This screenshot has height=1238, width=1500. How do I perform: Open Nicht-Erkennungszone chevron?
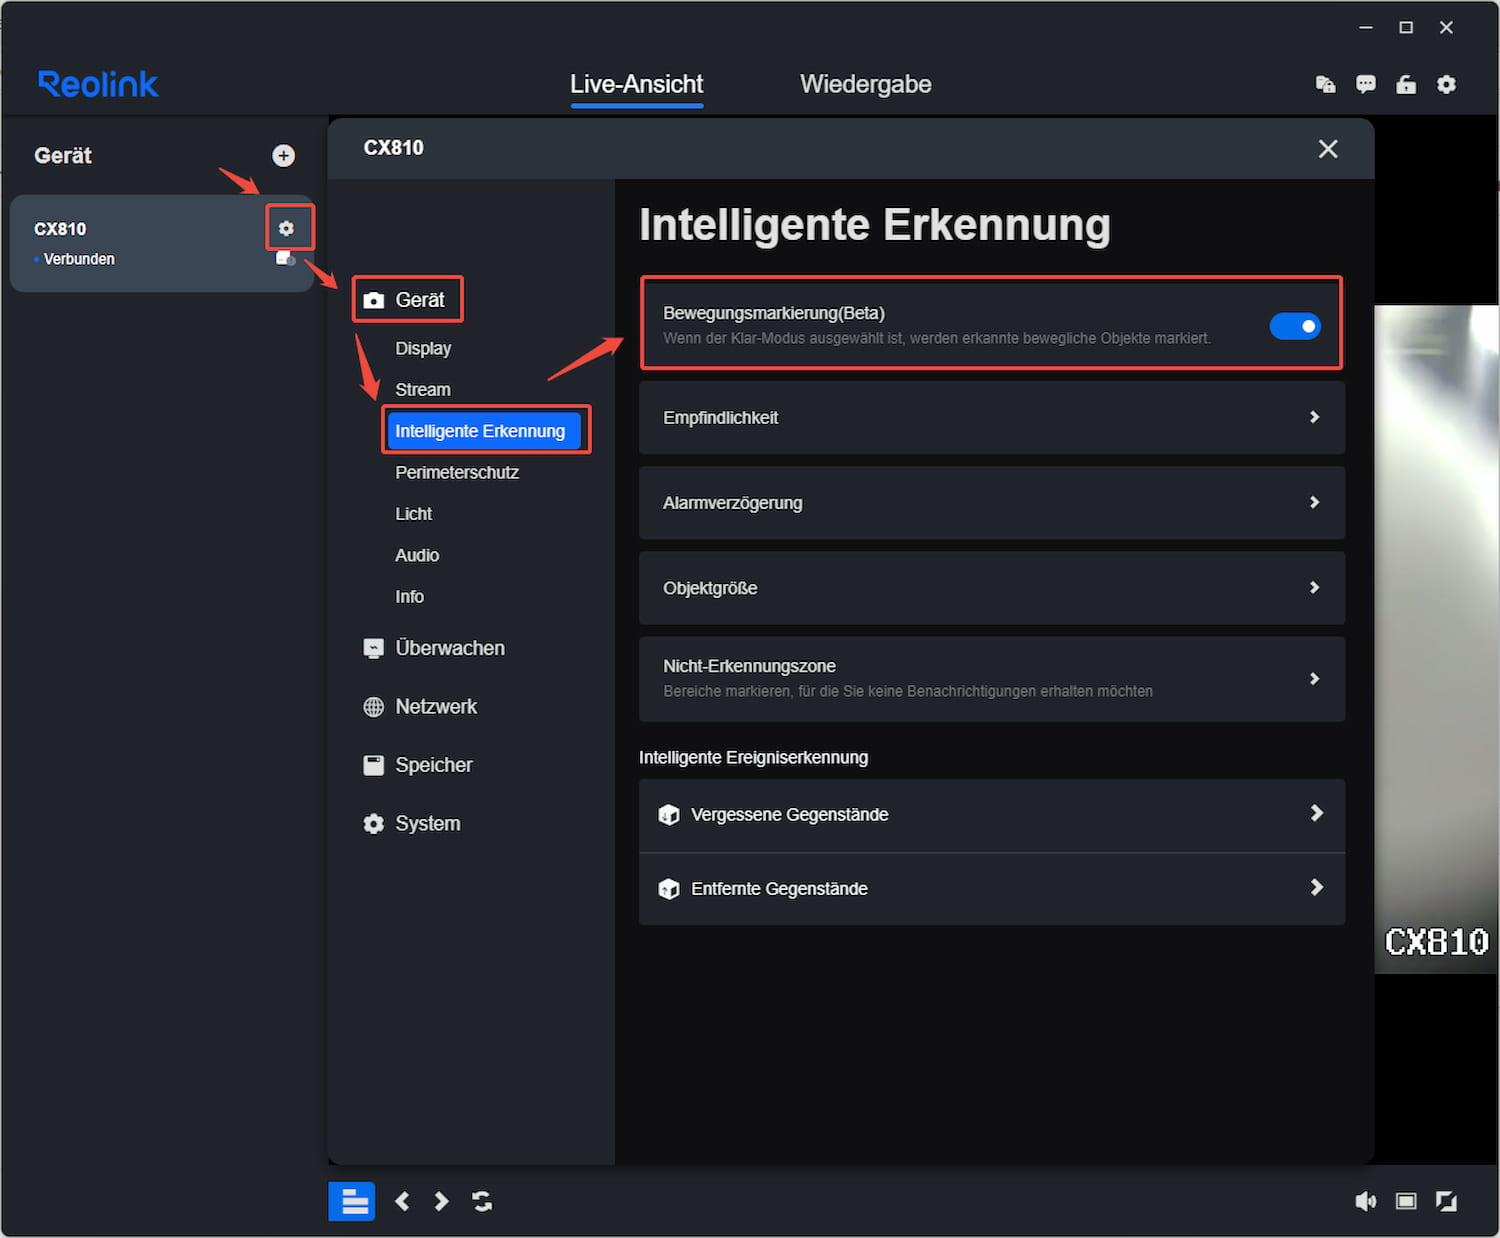point(1315,678)
